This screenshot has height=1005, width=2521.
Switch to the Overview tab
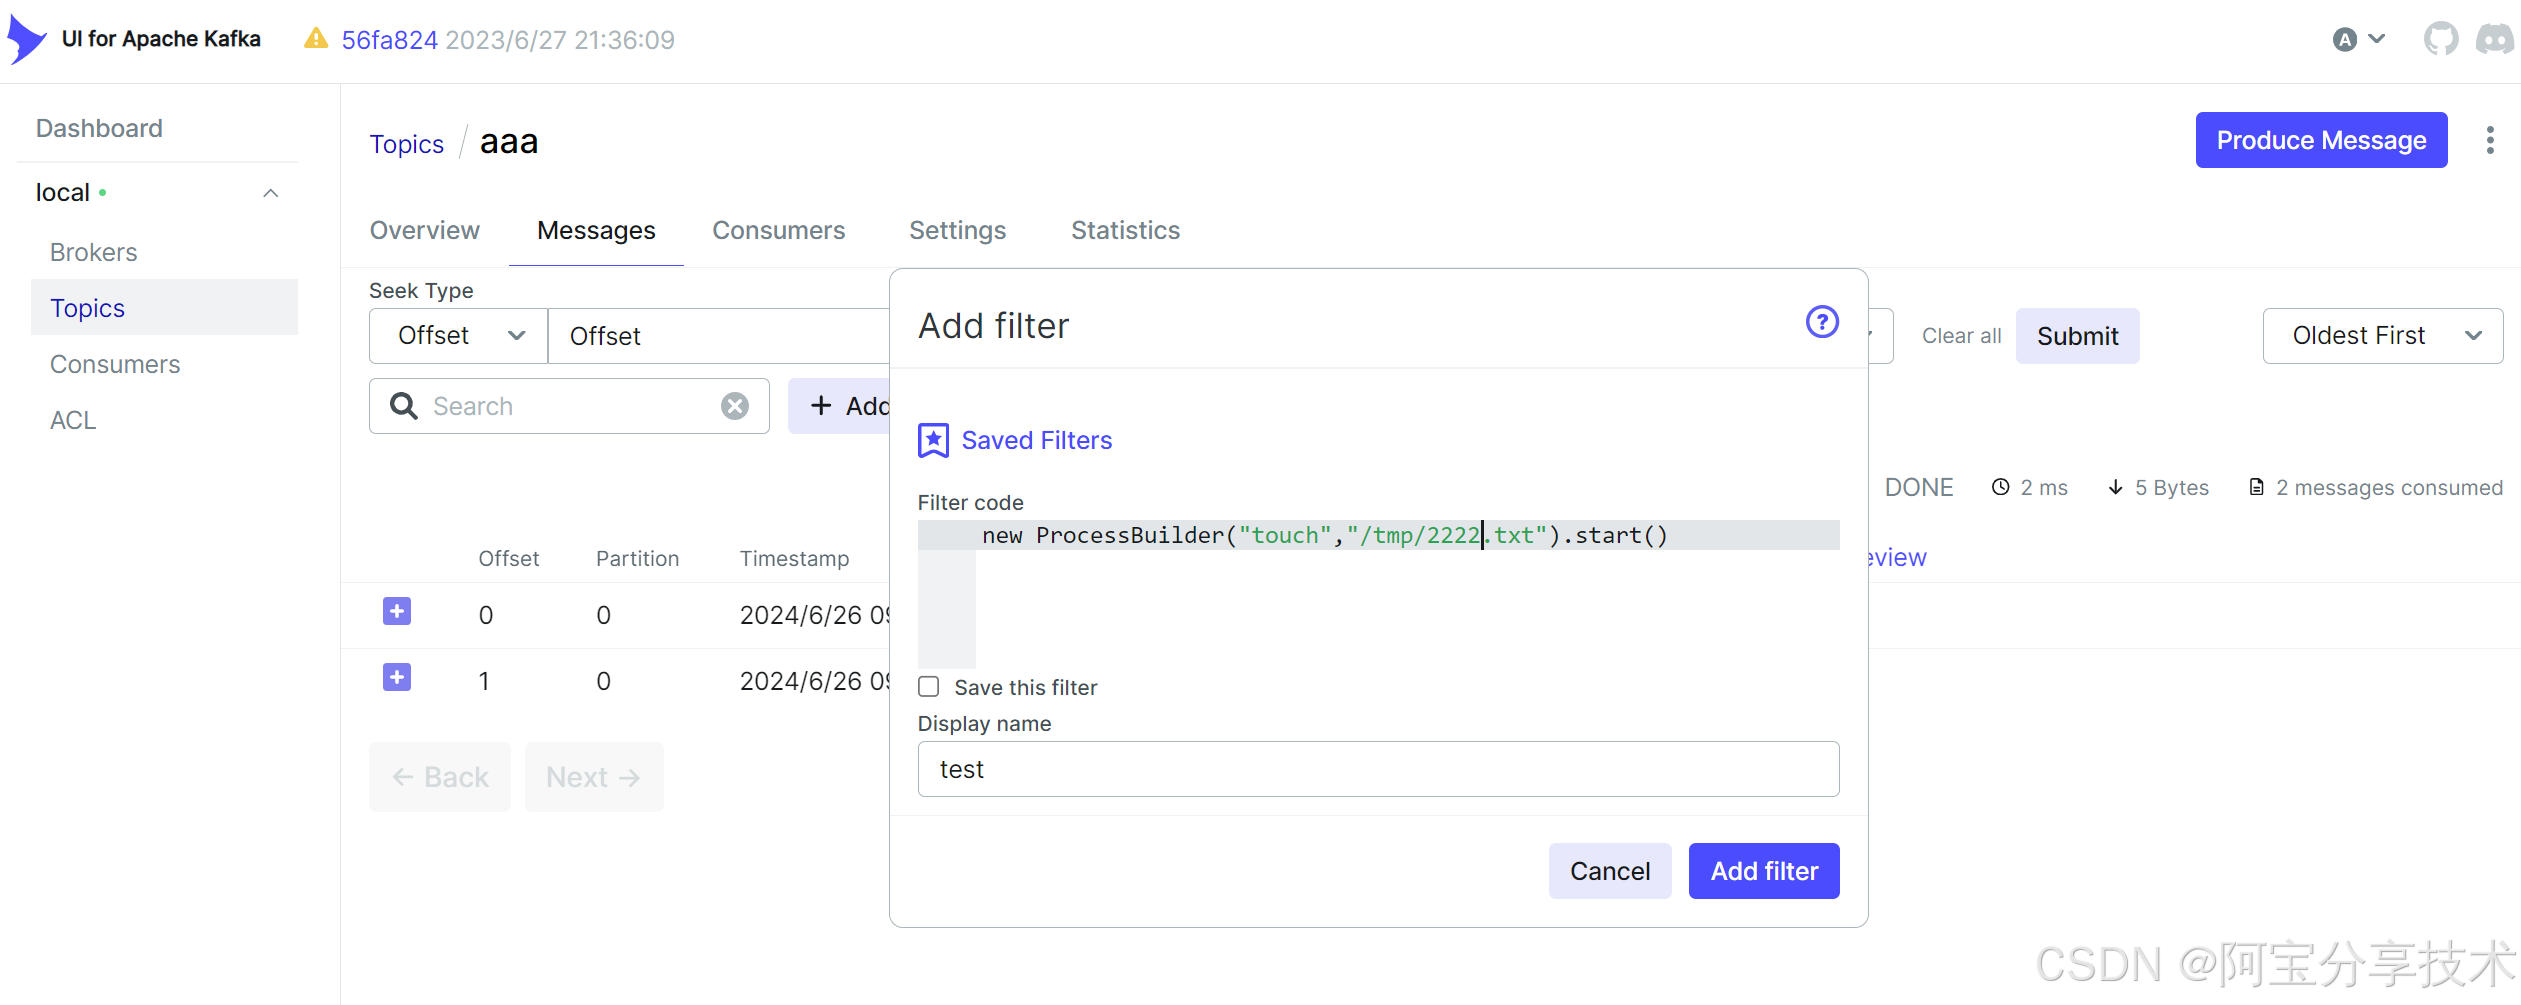tap(424, 230)
